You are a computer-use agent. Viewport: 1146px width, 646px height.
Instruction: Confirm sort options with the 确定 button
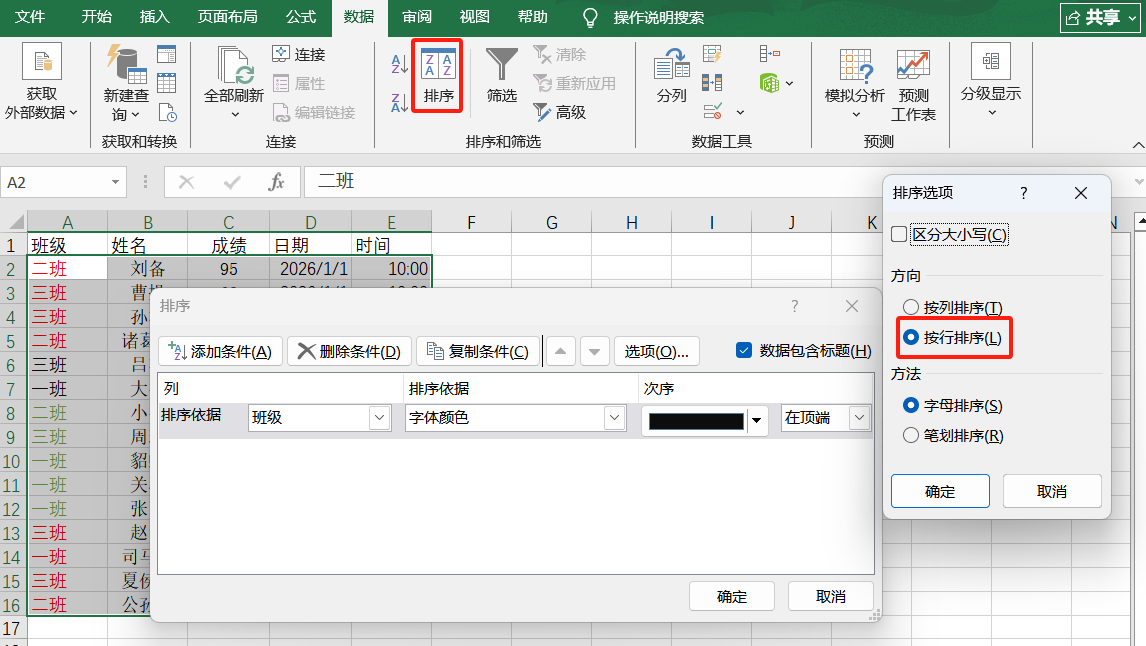tap(940, 491)
